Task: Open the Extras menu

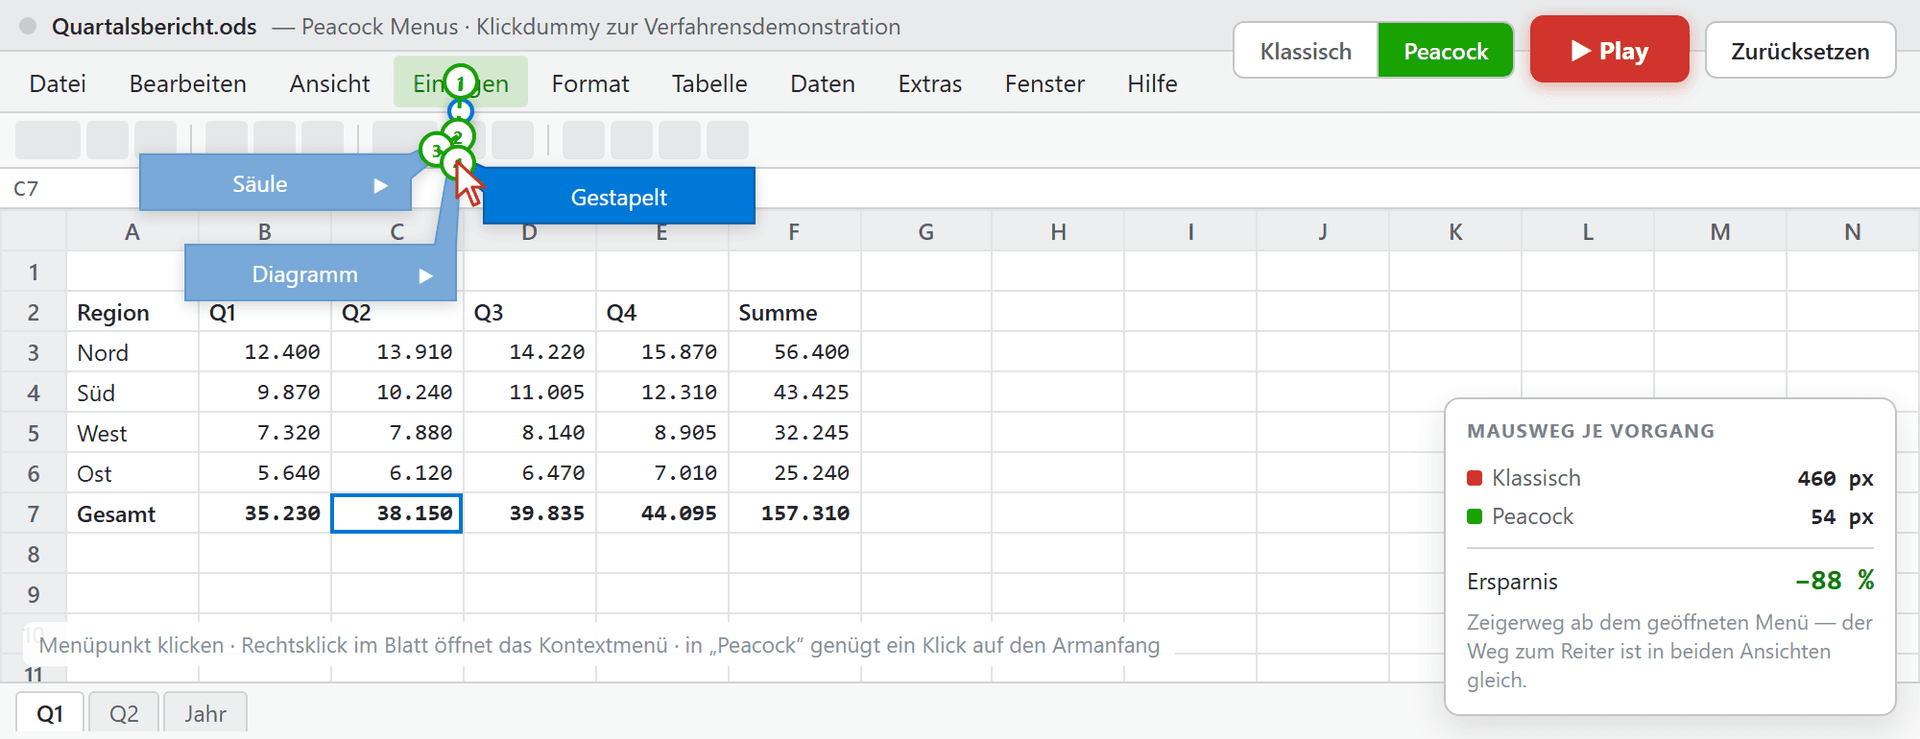Action: (x=930, y=84)
